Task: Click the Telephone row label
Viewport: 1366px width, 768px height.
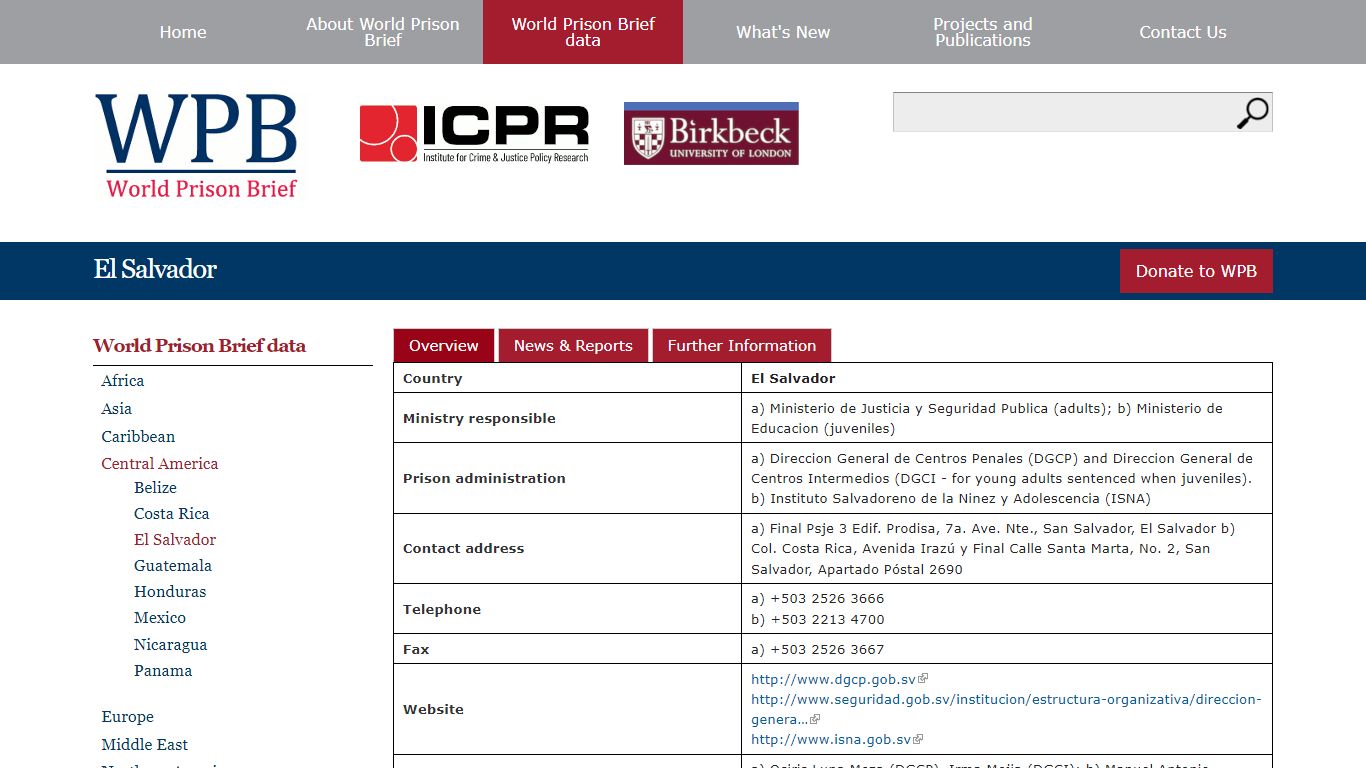Action: [442, 610]
